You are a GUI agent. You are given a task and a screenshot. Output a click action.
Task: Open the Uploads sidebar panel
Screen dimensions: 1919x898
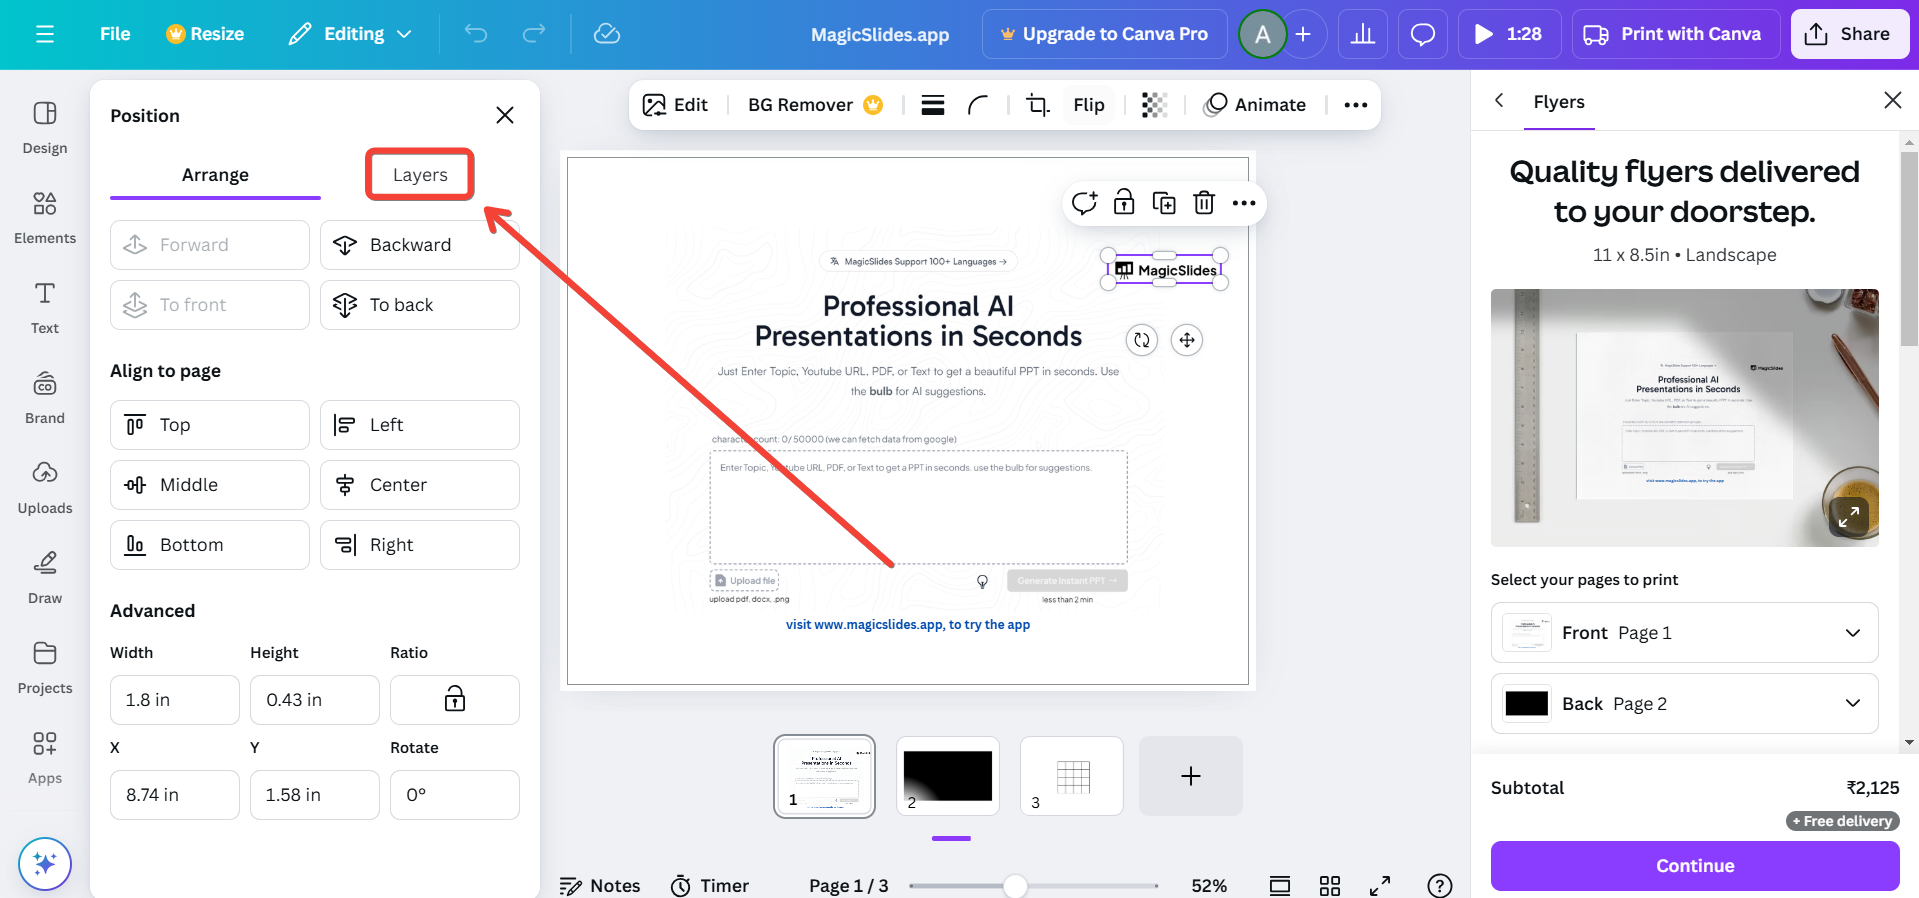(x=45, y=487)
